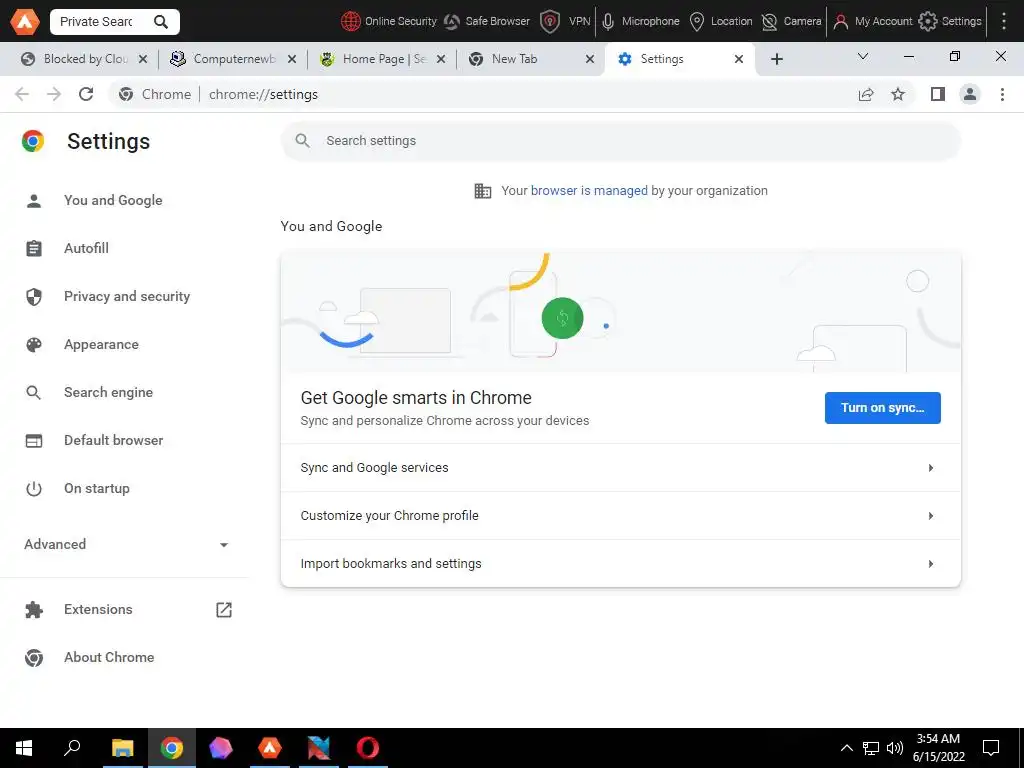The image size is (1024, 768).
Task: Open Customize your Chrome profile row
Action: pos(620,515)
